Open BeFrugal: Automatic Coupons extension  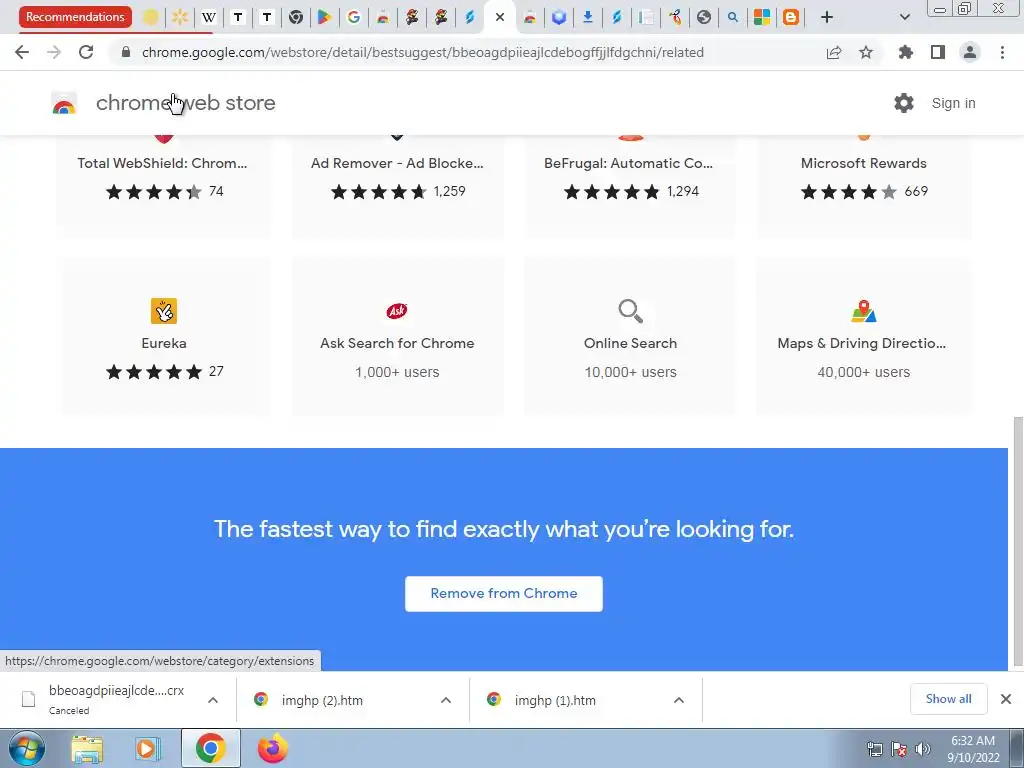click(x=630, y=185)
